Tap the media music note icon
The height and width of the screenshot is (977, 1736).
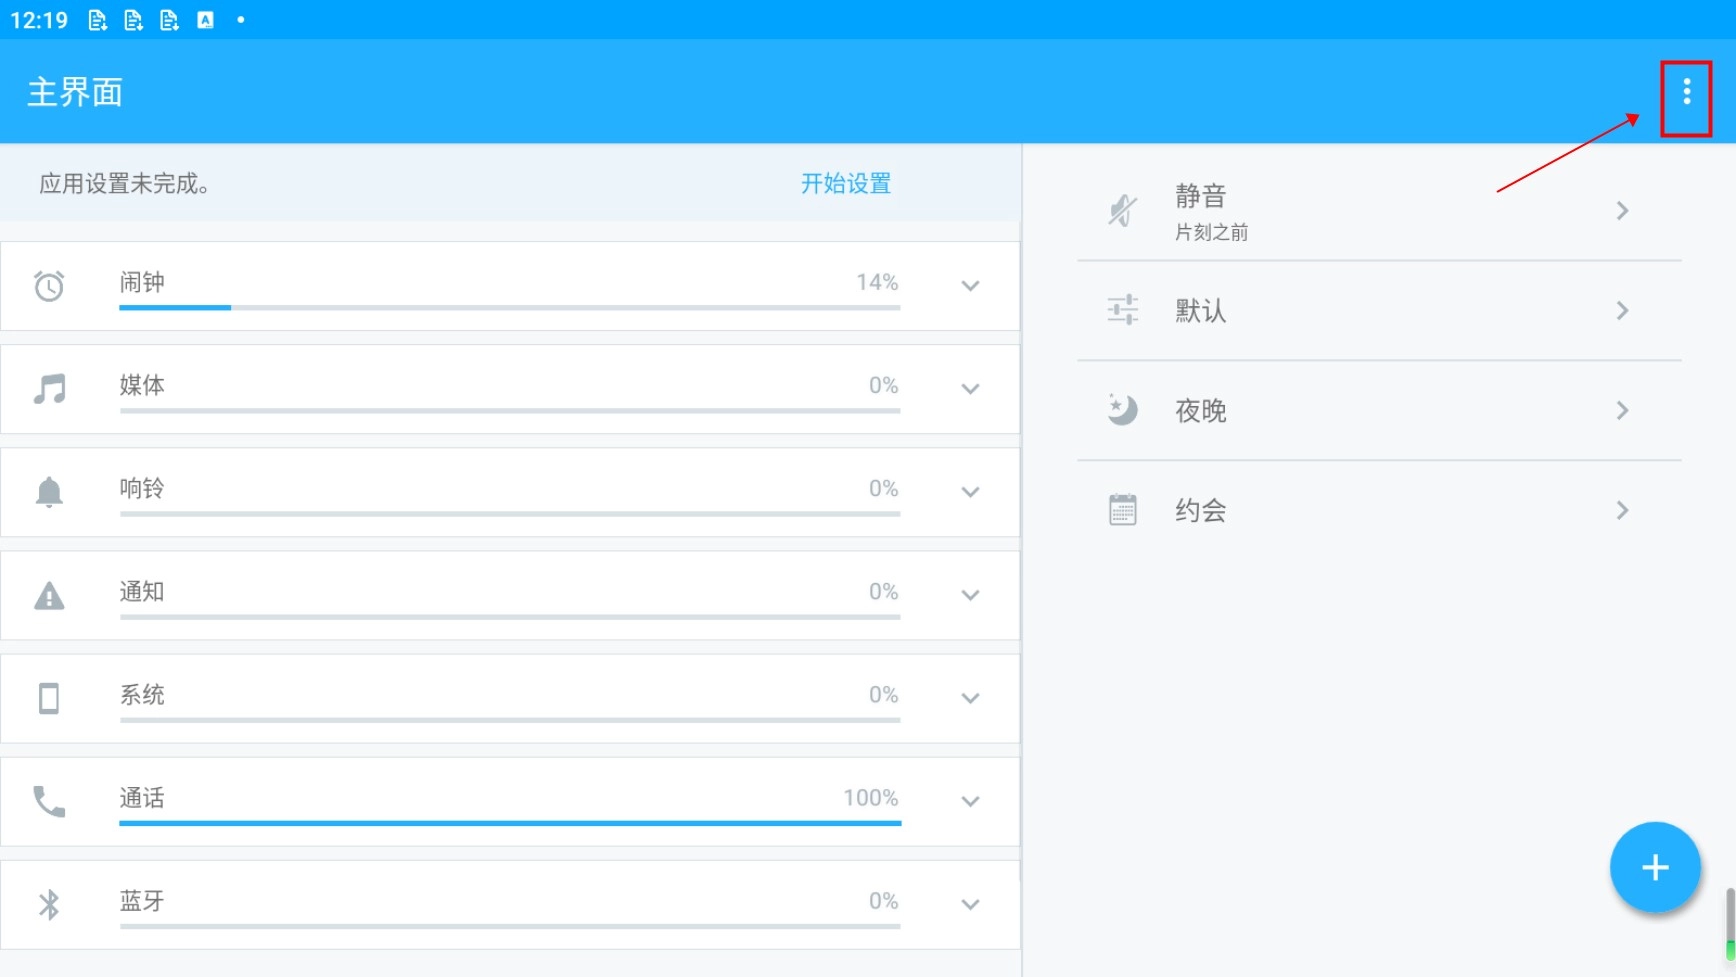coord(49,389)
